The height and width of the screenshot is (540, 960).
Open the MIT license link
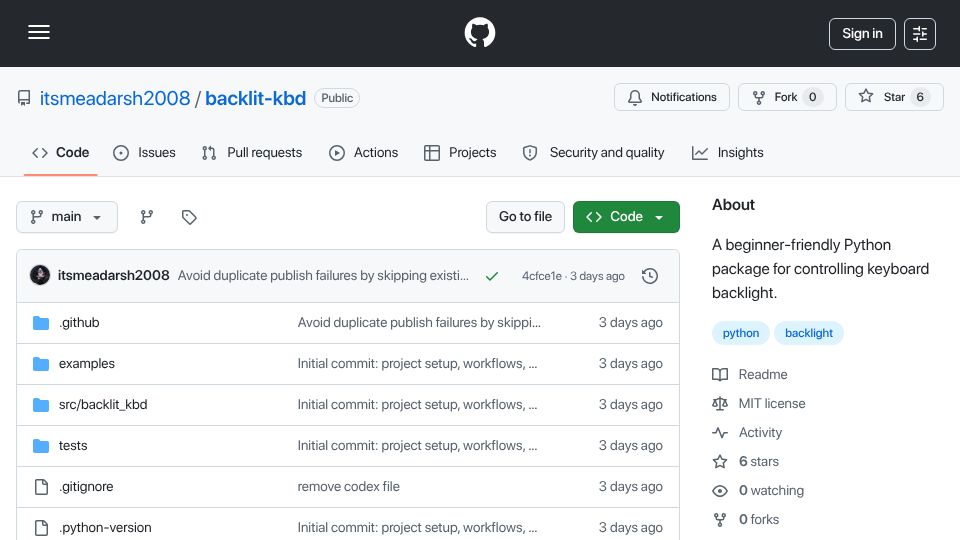(x=772, y=403)
